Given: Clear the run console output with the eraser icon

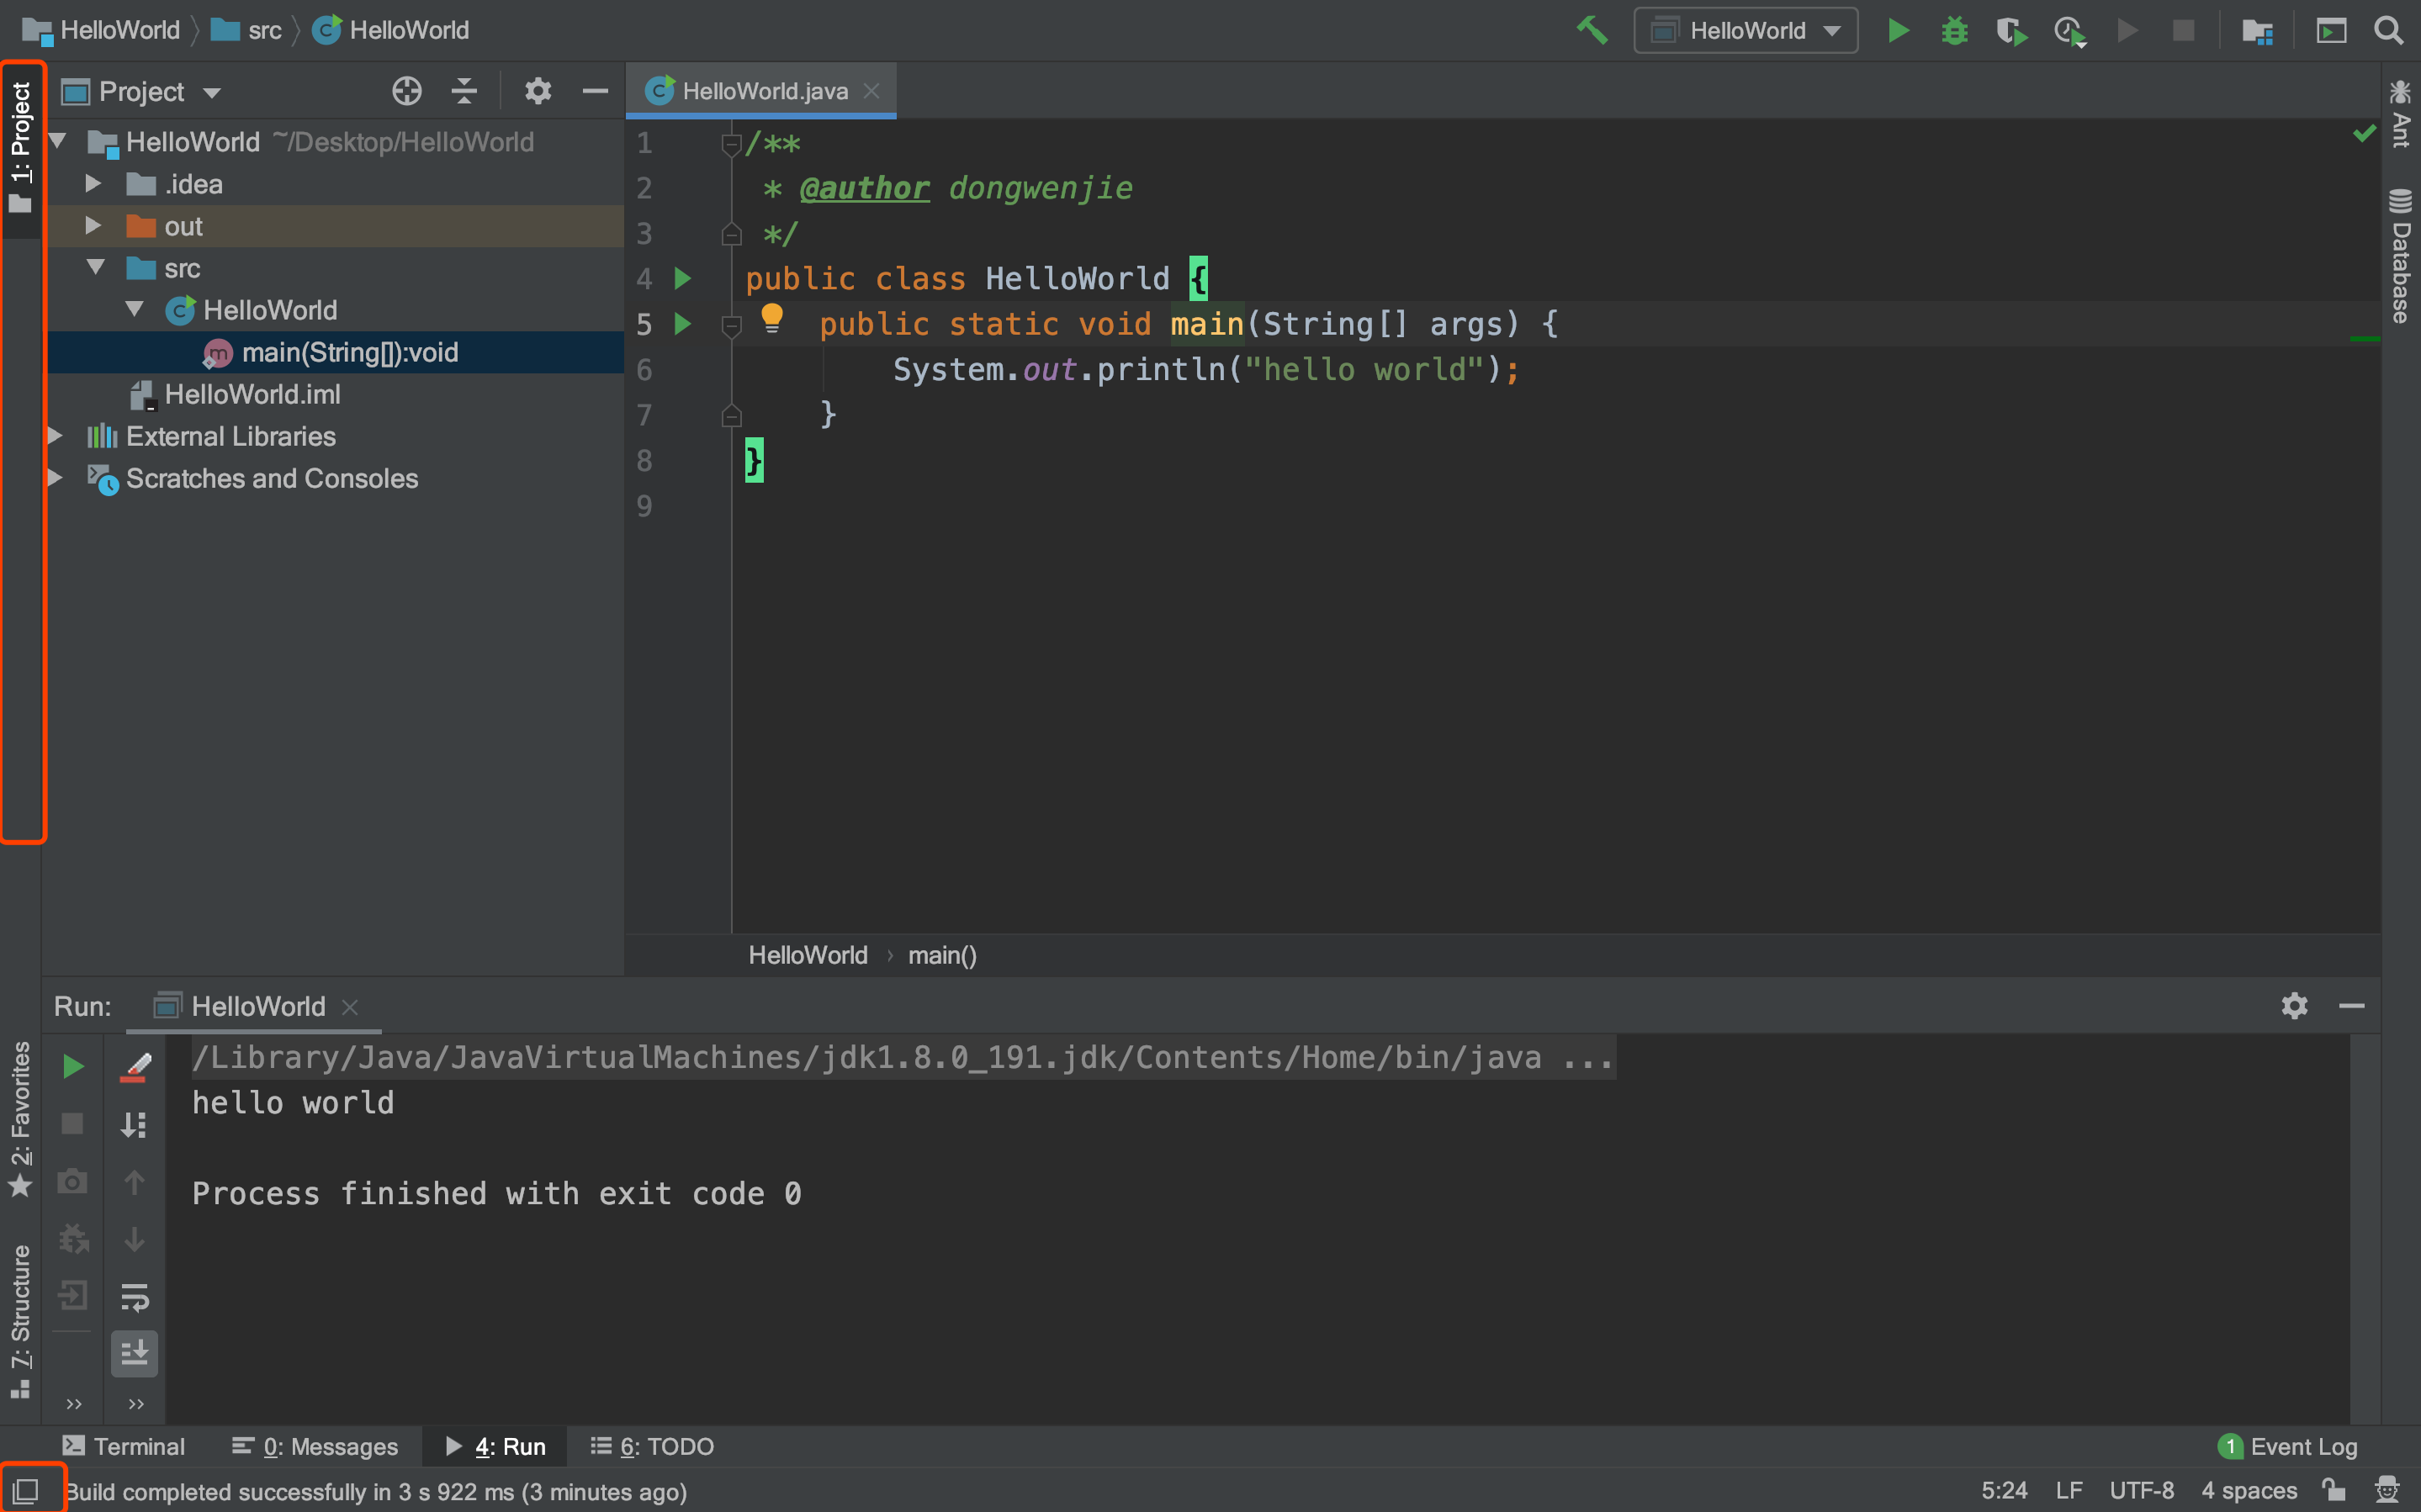Looking at the screenshot, I should pos(135,1066).
